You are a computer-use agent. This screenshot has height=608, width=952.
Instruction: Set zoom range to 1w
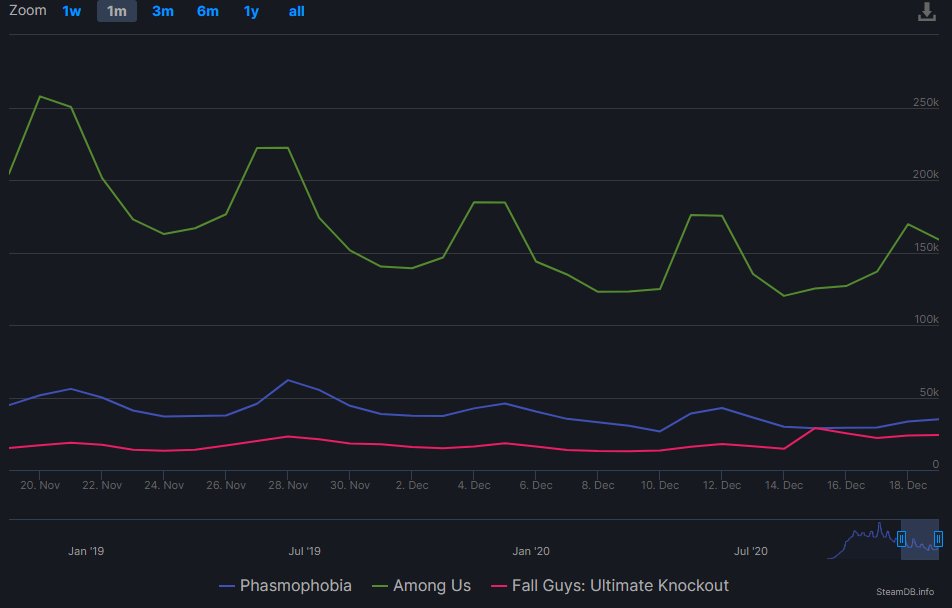coord(72,12)
